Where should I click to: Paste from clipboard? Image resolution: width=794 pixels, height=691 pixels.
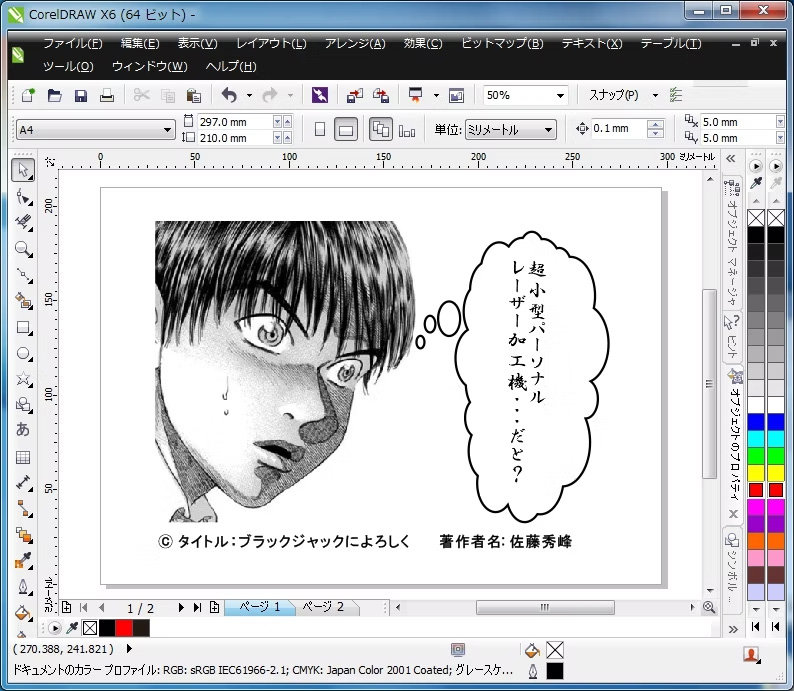(x=194, y=95)
